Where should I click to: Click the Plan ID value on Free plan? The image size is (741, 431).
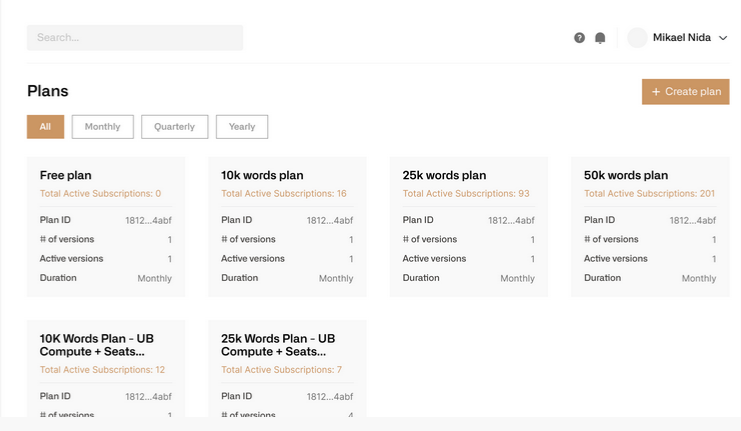coord(148,220)
